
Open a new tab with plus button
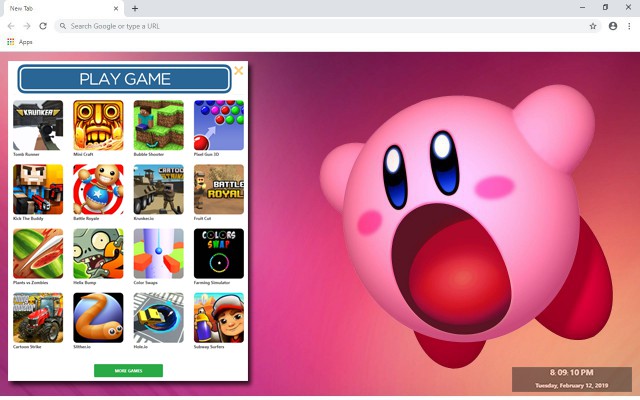point(135,8)
